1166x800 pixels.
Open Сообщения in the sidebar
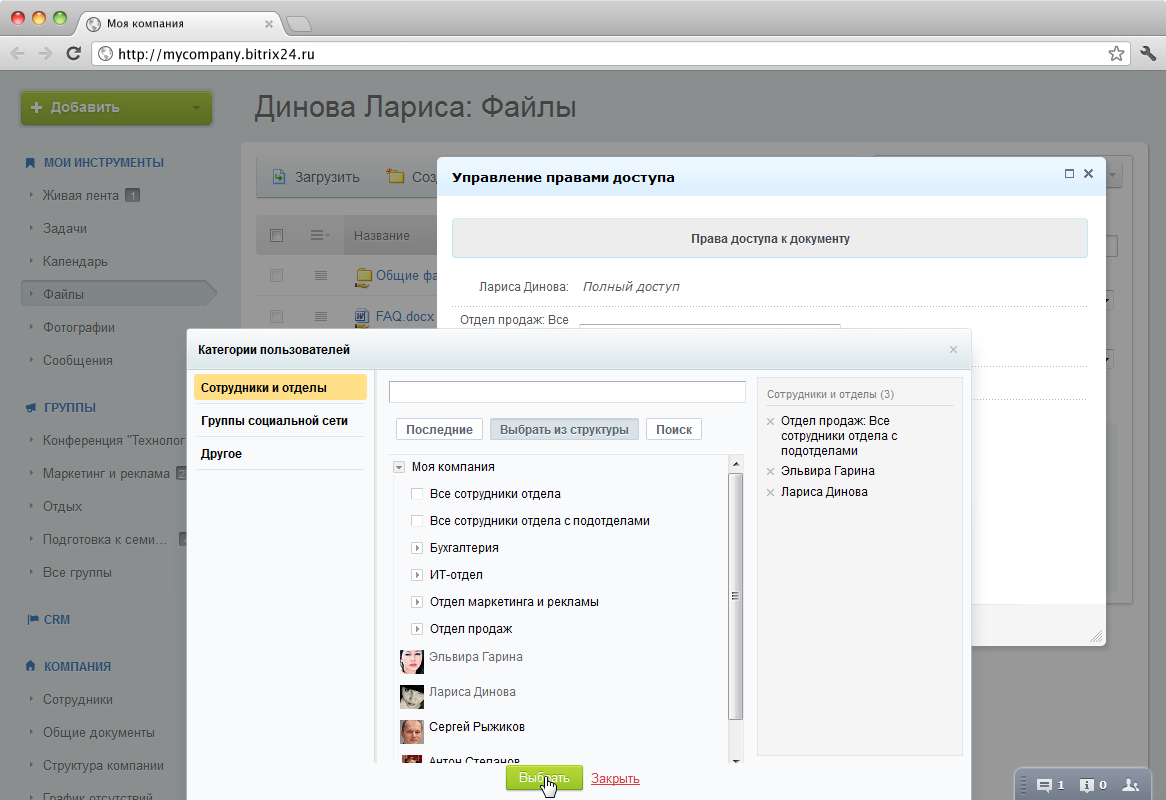77,360
